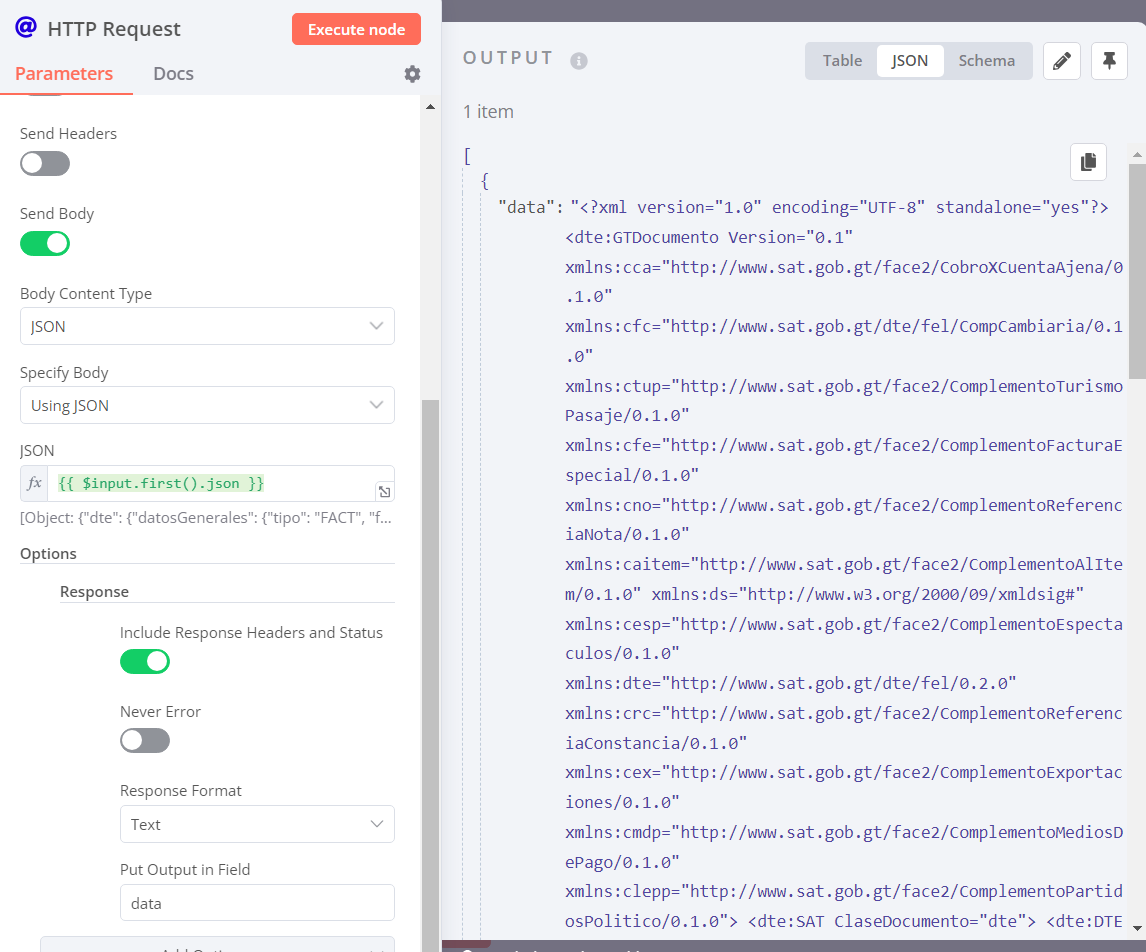Click the HTTP Request node icon
Viewport: 1146px width, 952px height.
pyautogui.click(x=26, y=28)
